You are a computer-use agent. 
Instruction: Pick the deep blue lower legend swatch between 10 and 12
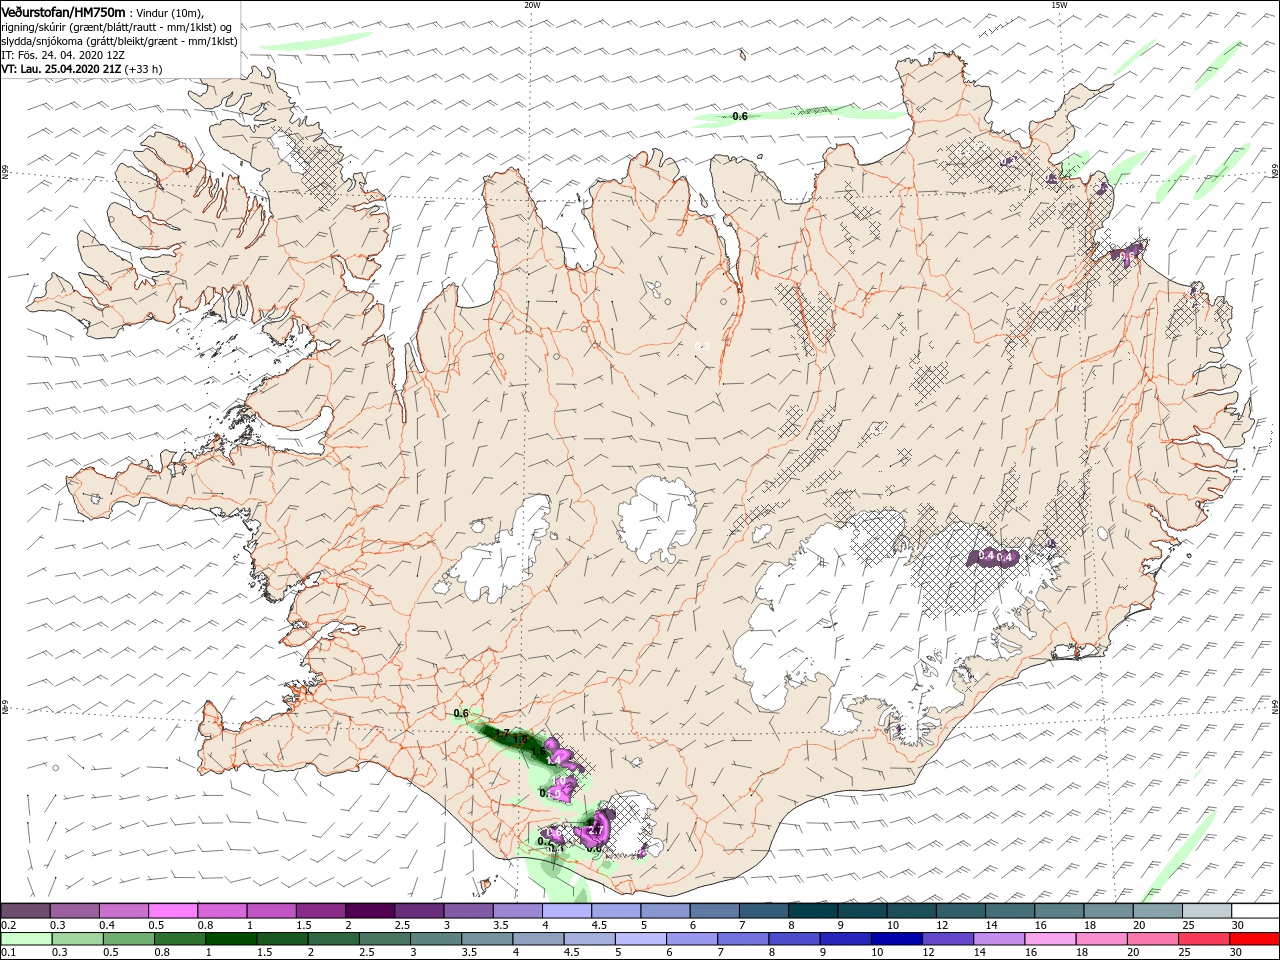point(894,939)
